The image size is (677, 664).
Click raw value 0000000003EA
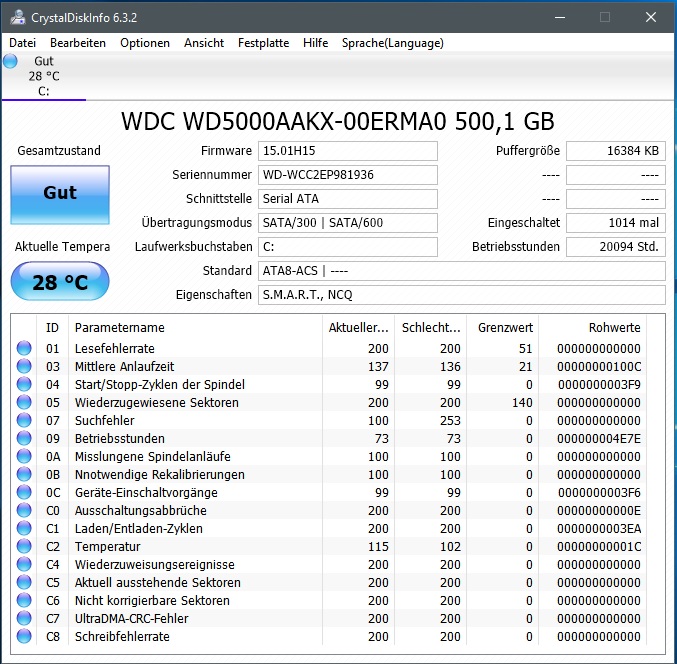pyautogui.click(x=599, y=528)
